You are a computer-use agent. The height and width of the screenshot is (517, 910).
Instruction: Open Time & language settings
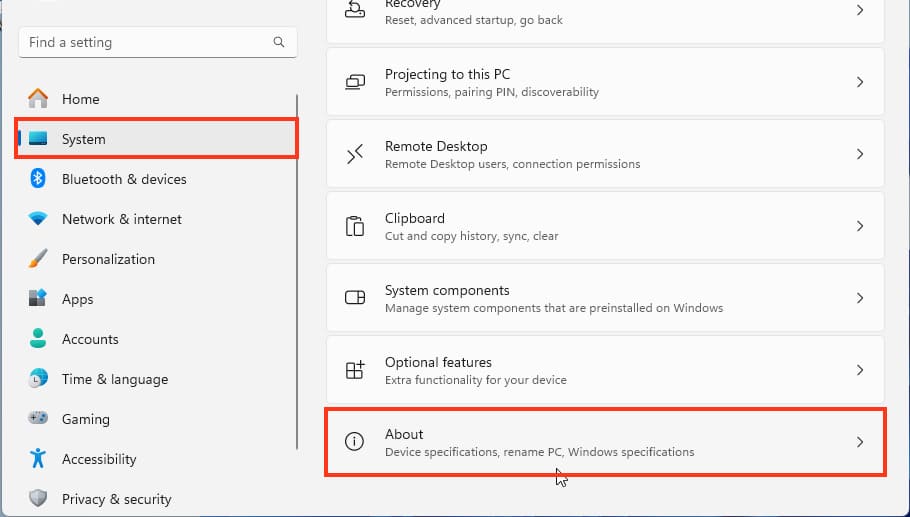(x=114, y=379)
